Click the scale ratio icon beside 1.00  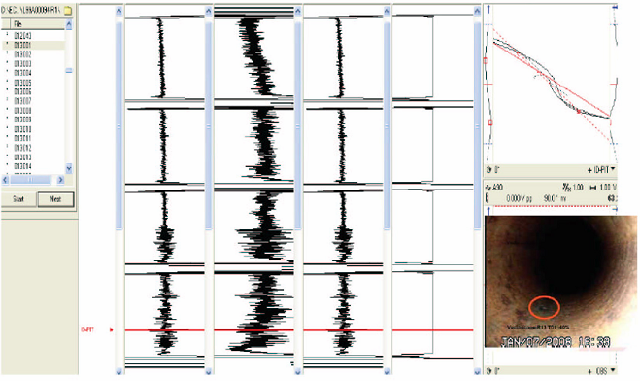[x=567, y=187]
